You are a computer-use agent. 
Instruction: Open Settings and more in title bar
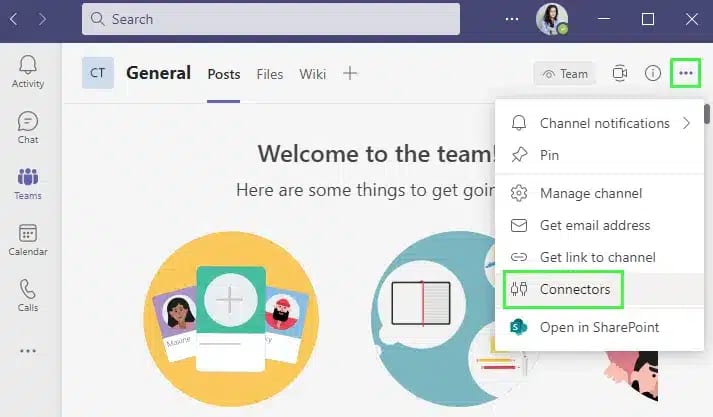point(512,19)
